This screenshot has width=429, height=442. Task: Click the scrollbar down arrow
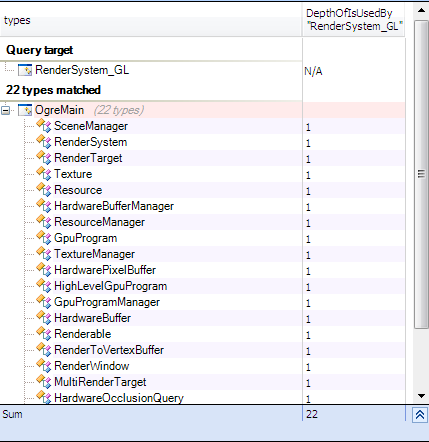coord(421,396)
